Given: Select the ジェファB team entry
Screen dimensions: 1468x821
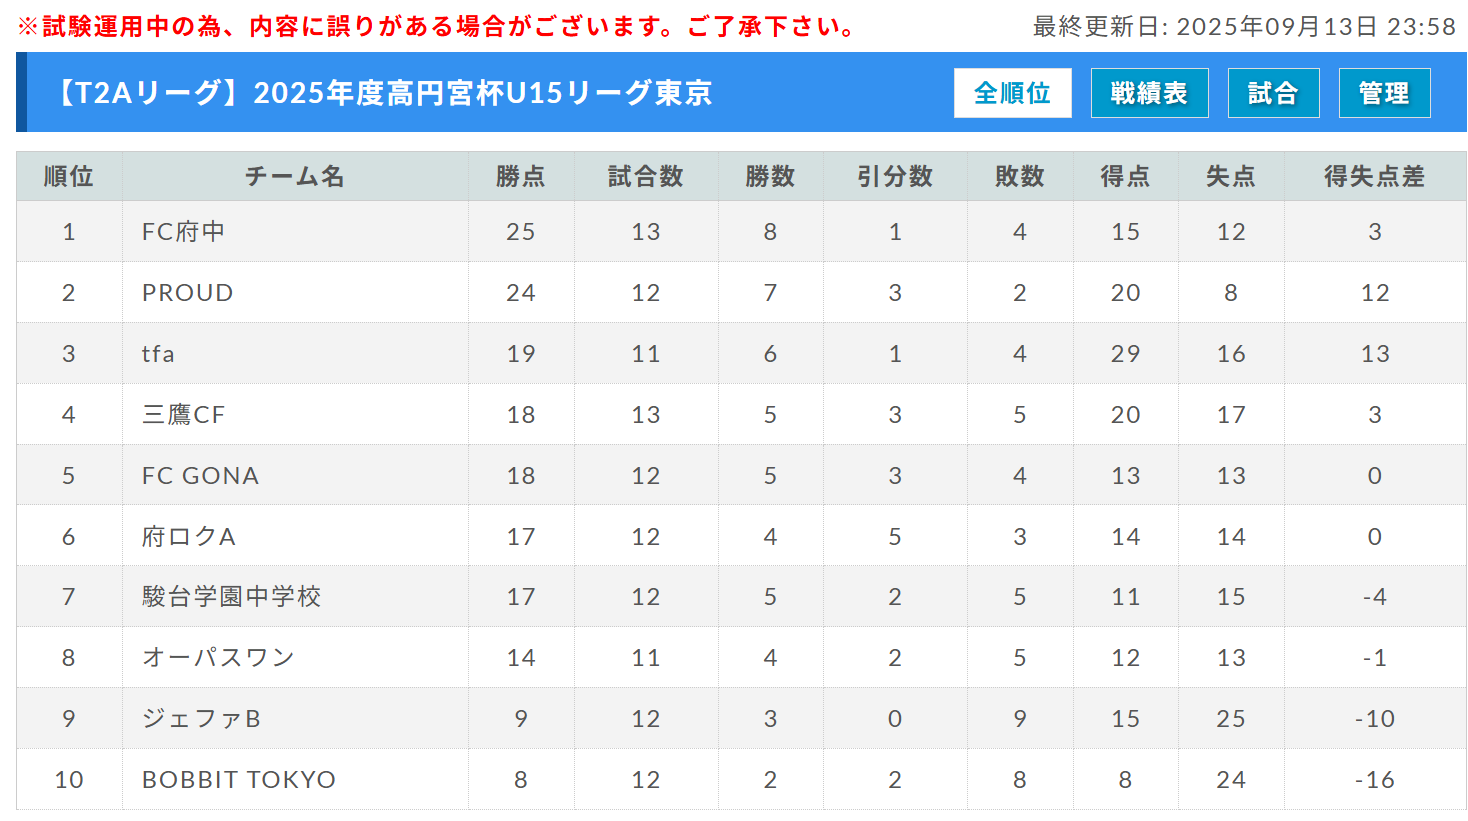Looking at the screenshot, I should pos(201,719).
